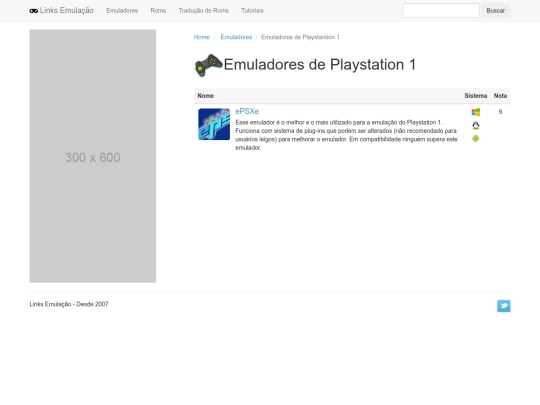Click the Nome column header
The width and height of the screenshot is (540, 405).
[206, 96]
